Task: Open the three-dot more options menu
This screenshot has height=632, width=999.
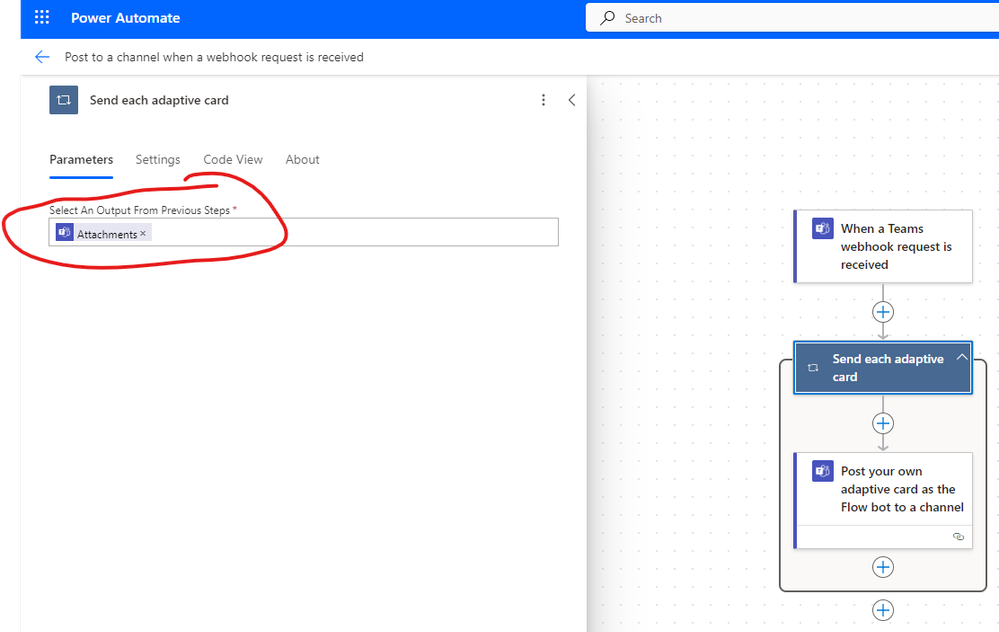Action: (543, 100)
